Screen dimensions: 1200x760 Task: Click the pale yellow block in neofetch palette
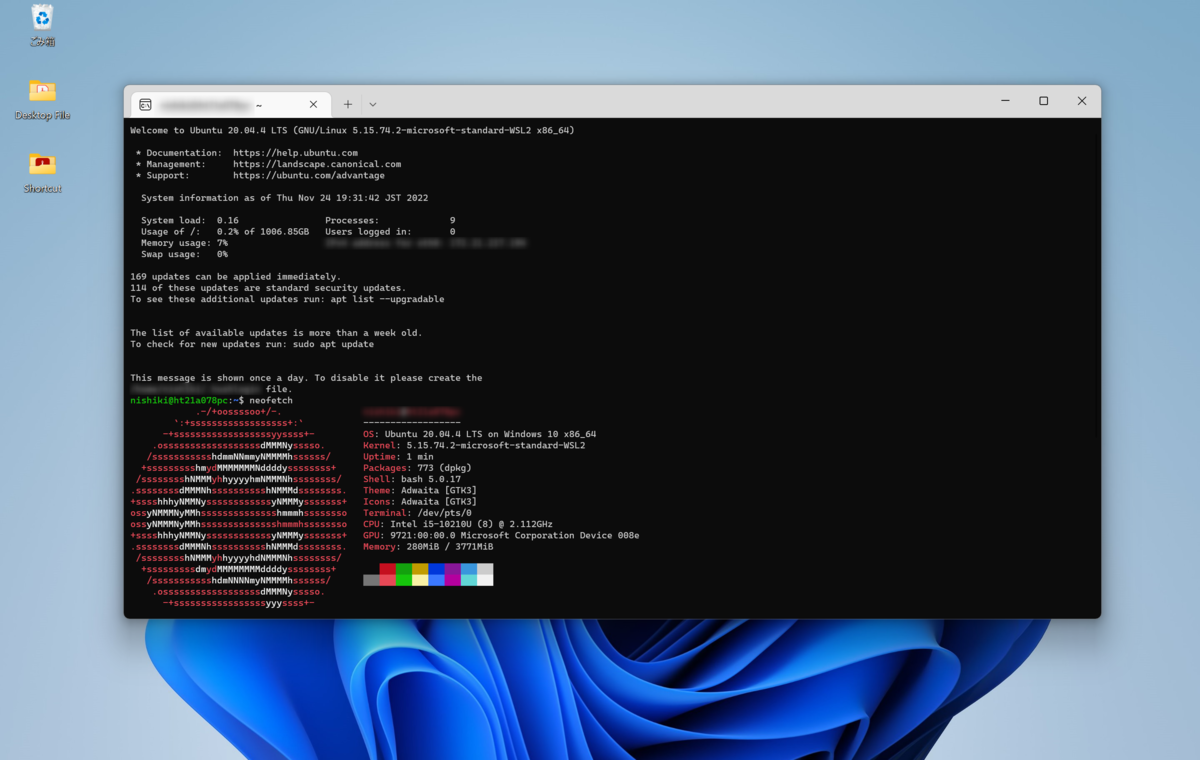[x=420, y=580]
